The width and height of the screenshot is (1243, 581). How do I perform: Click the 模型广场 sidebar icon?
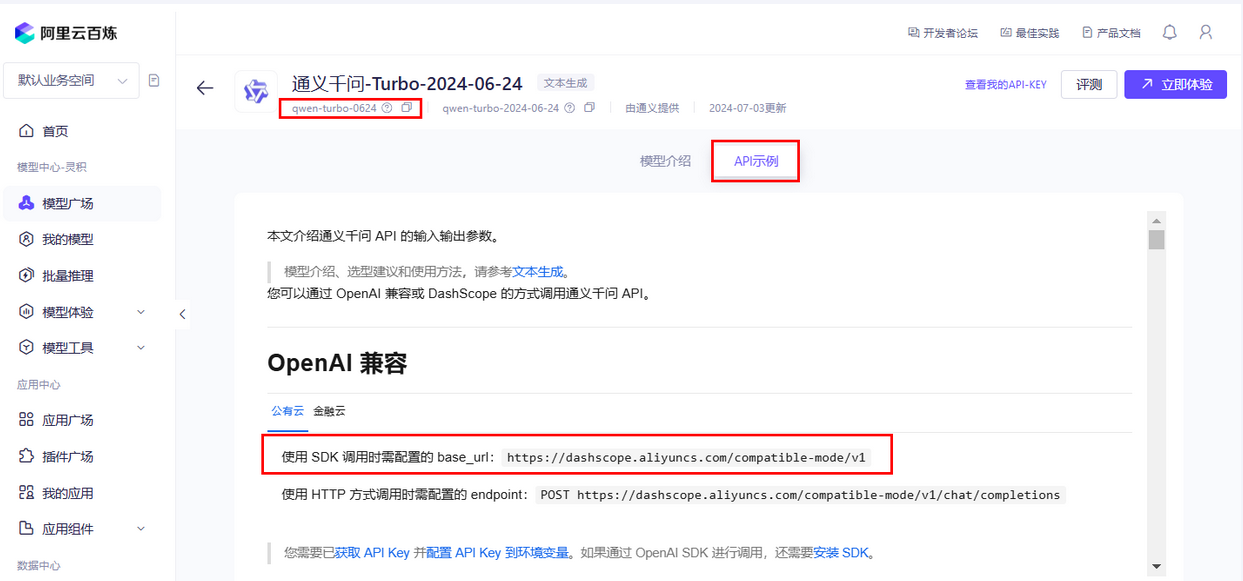tap(26, 203)
